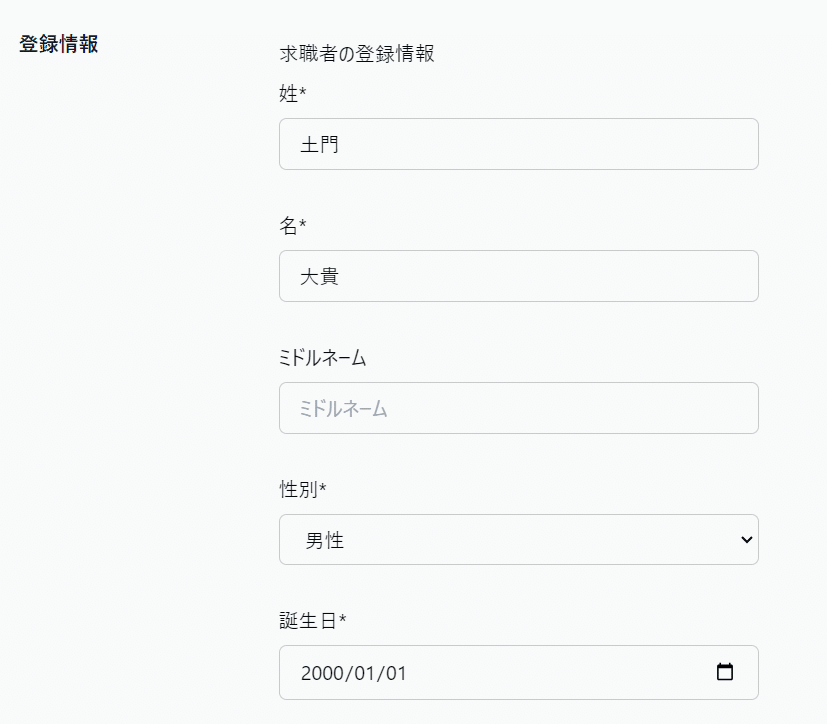This screenshot has width=827, height=724.
Task: Click the chevron arrow of the 性別 select
Action: (746, 540)
